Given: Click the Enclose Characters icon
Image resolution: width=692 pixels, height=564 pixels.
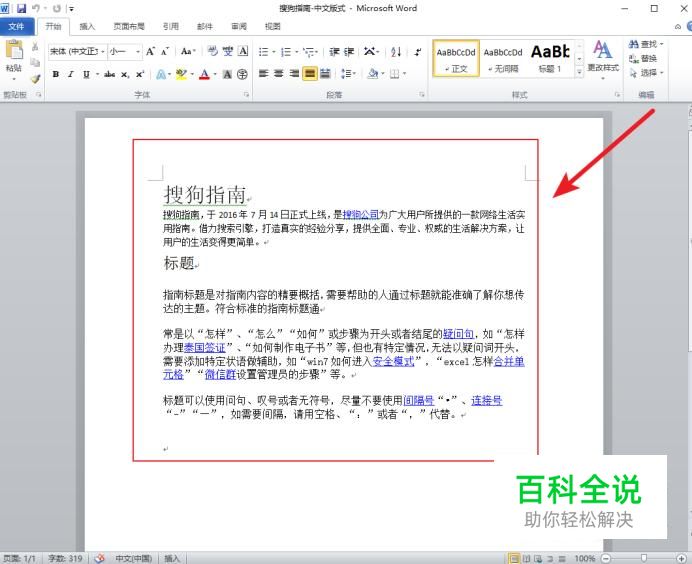Looking at the screenshot, I should pos(242,74).
